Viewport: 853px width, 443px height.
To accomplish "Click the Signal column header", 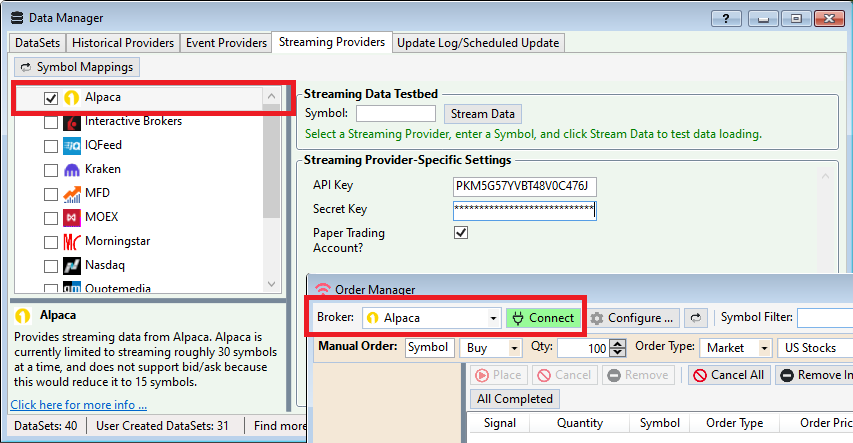I will 499,423.
